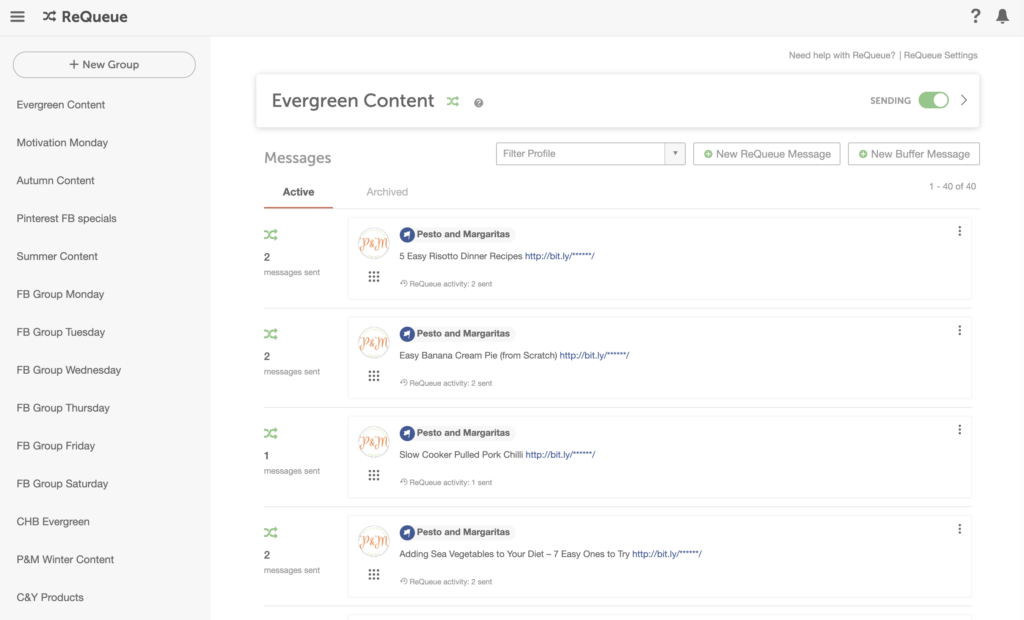1024x620 pixels.
Task: Open bit.ly link in Risotto message
Action: tap(560, 256)
